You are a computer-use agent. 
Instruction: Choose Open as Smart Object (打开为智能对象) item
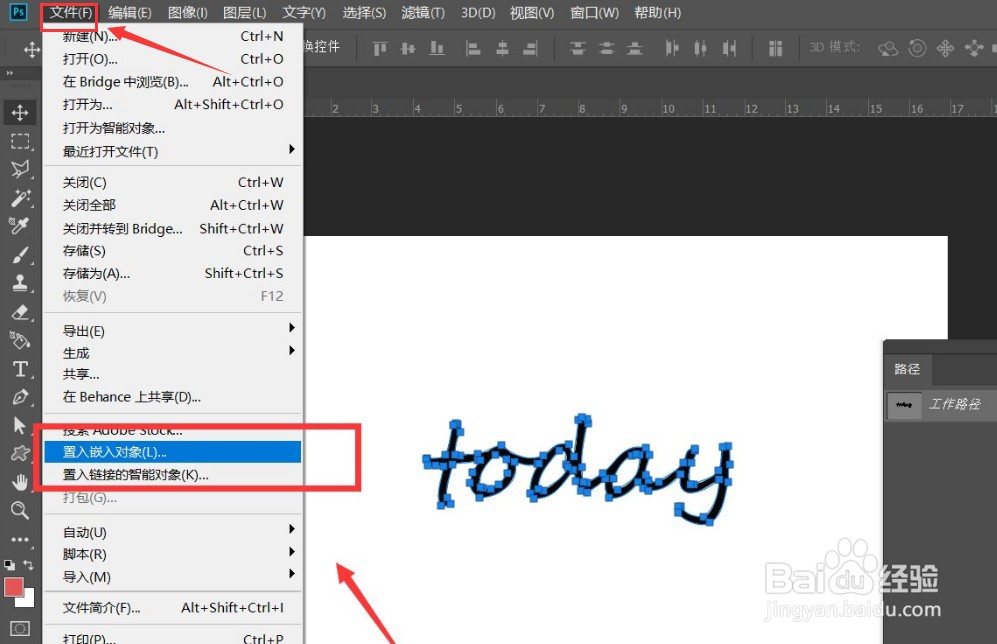pyautogui.click(x=173, y=128)
